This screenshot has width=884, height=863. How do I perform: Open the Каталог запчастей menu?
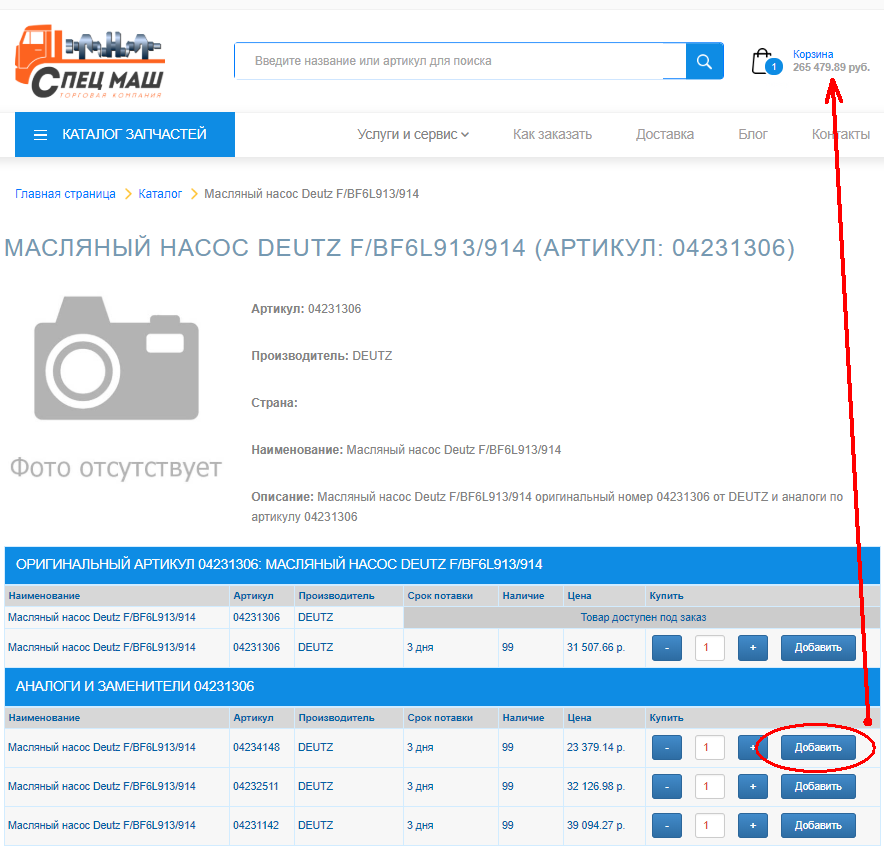pos(125,134)
